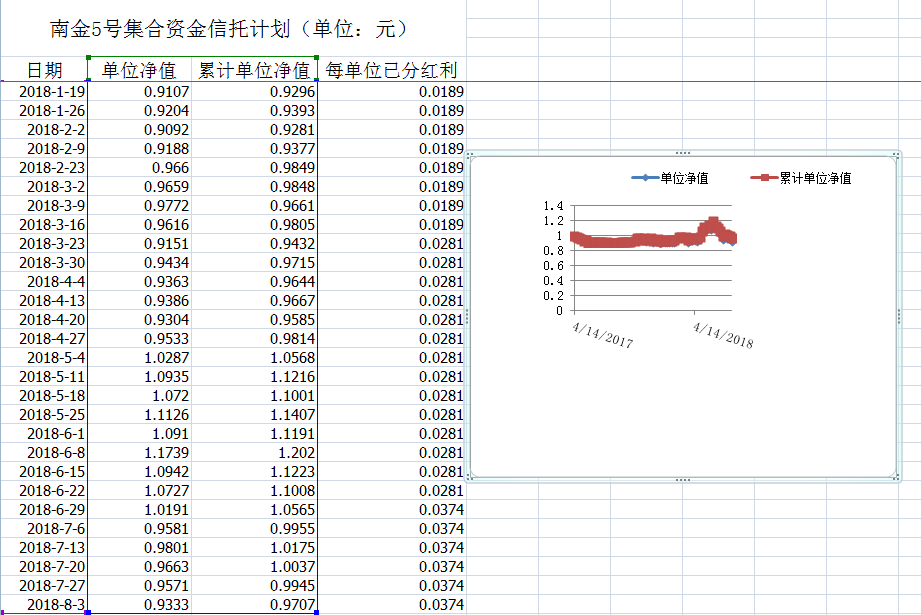Select cumulative value cell 0.9849
921x615 pixels.
point(254,167)
